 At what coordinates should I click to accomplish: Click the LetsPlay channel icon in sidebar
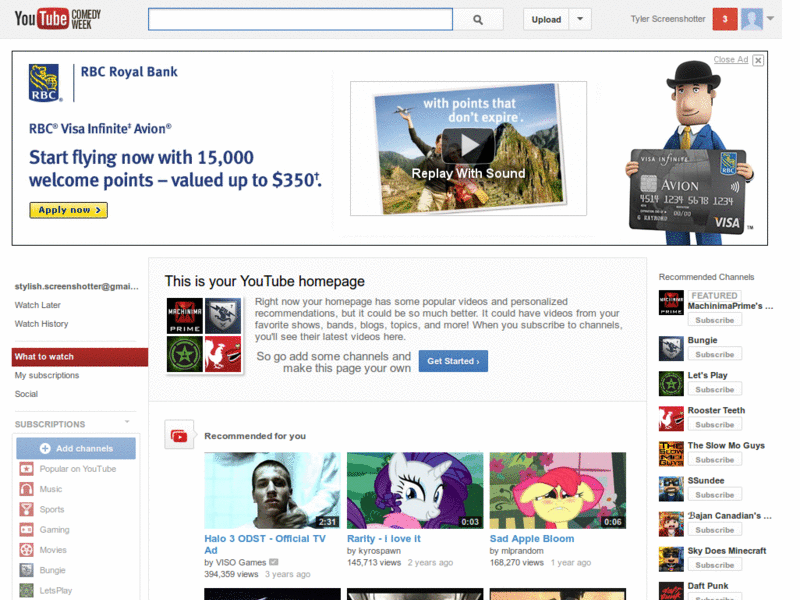(27, 590)
